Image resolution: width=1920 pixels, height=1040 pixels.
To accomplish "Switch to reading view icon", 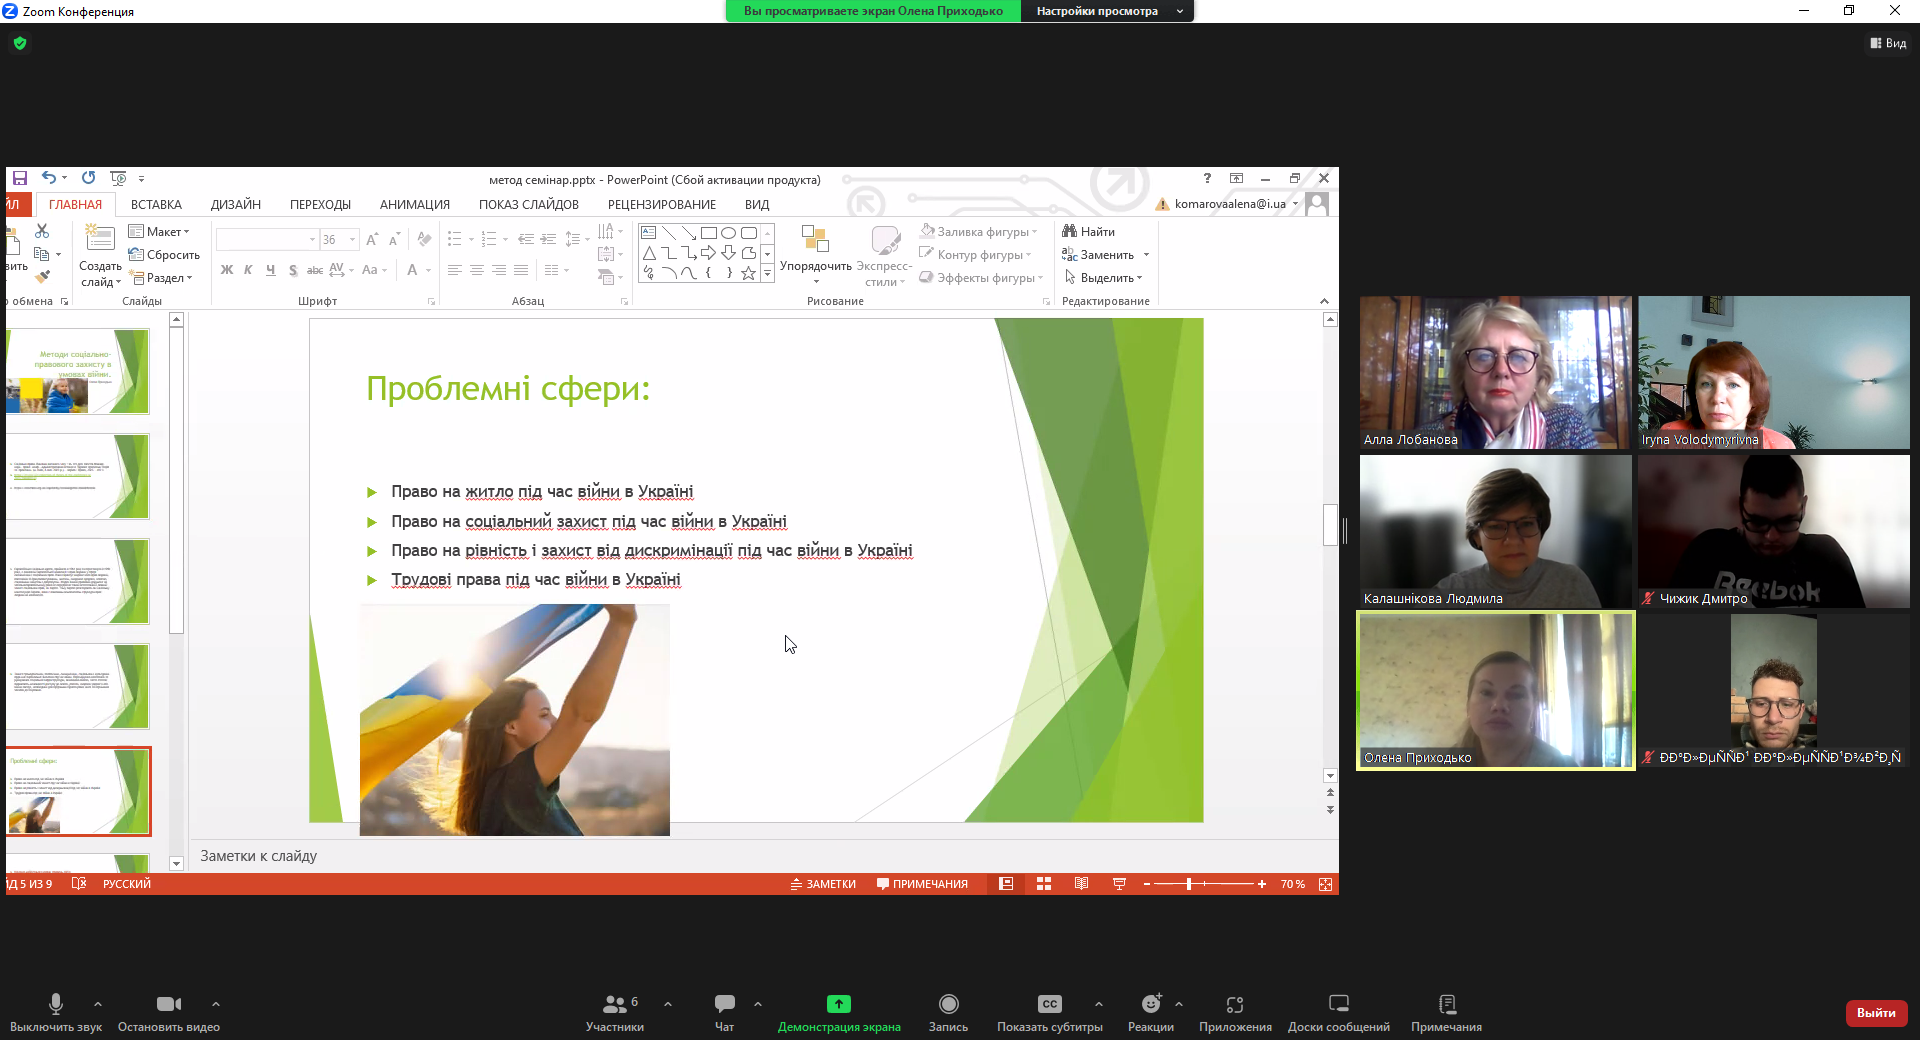I will [x=1081, y=884].
